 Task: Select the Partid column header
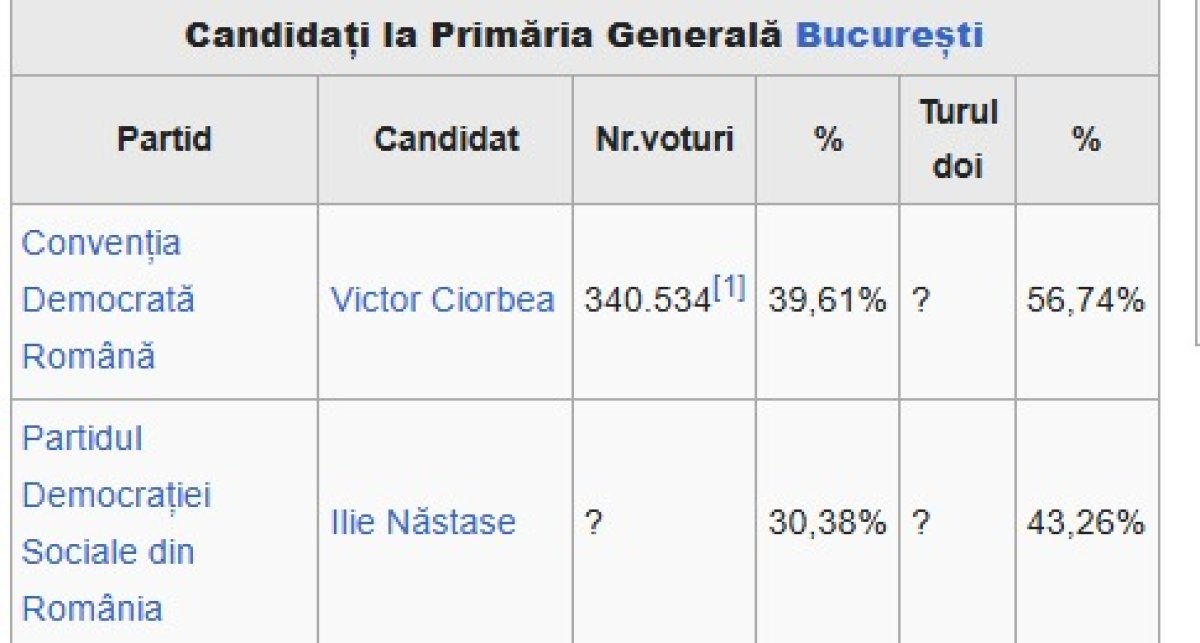(165, 139)
